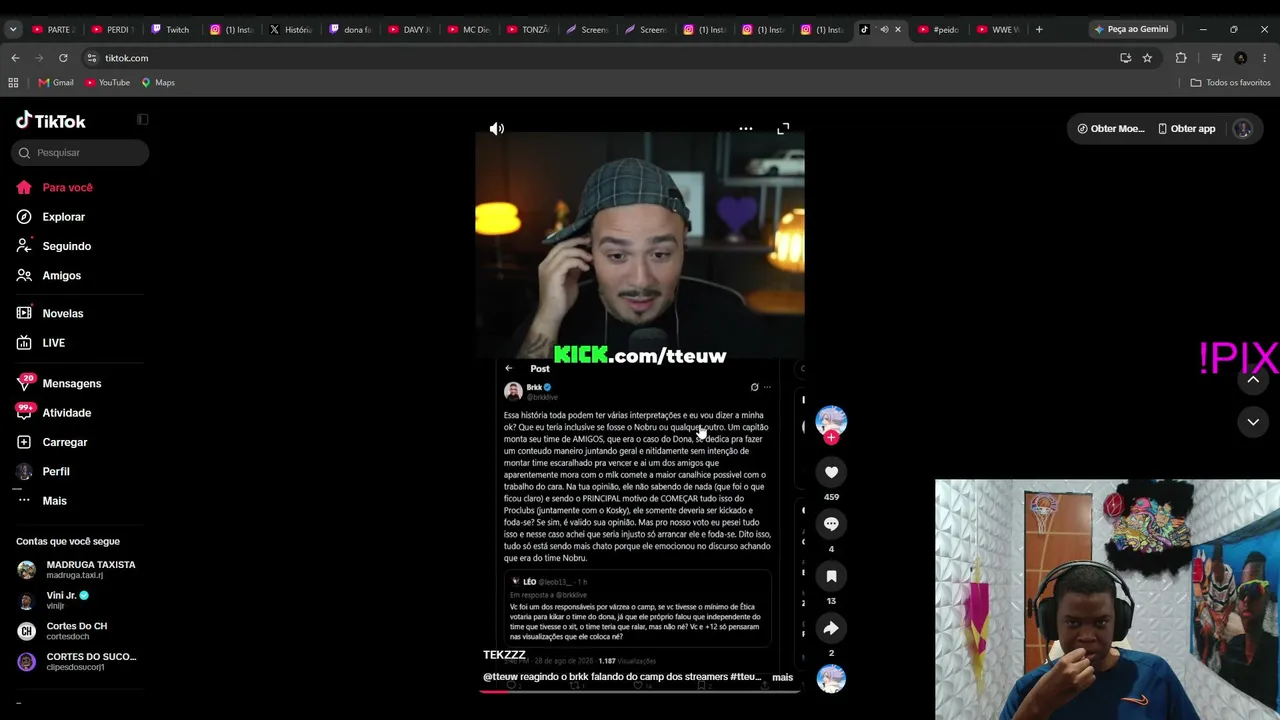Share the video using the arrow icon
Image resolution: width=1280 pixels, height=720 pixels.
831,628
